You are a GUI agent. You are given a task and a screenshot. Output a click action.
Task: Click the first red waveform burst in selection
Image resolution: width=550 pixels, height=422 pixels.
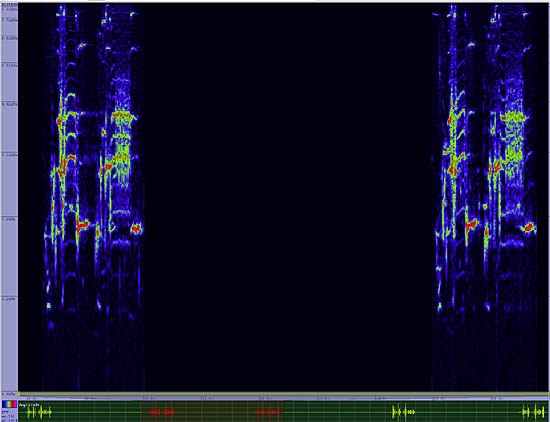coord(163,412)
